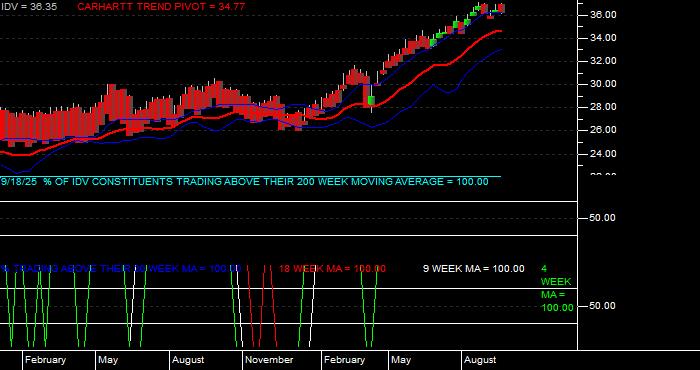
Task: Click the 30.00 price axis label
Action: pyautogui.click(x=604, y=84)
